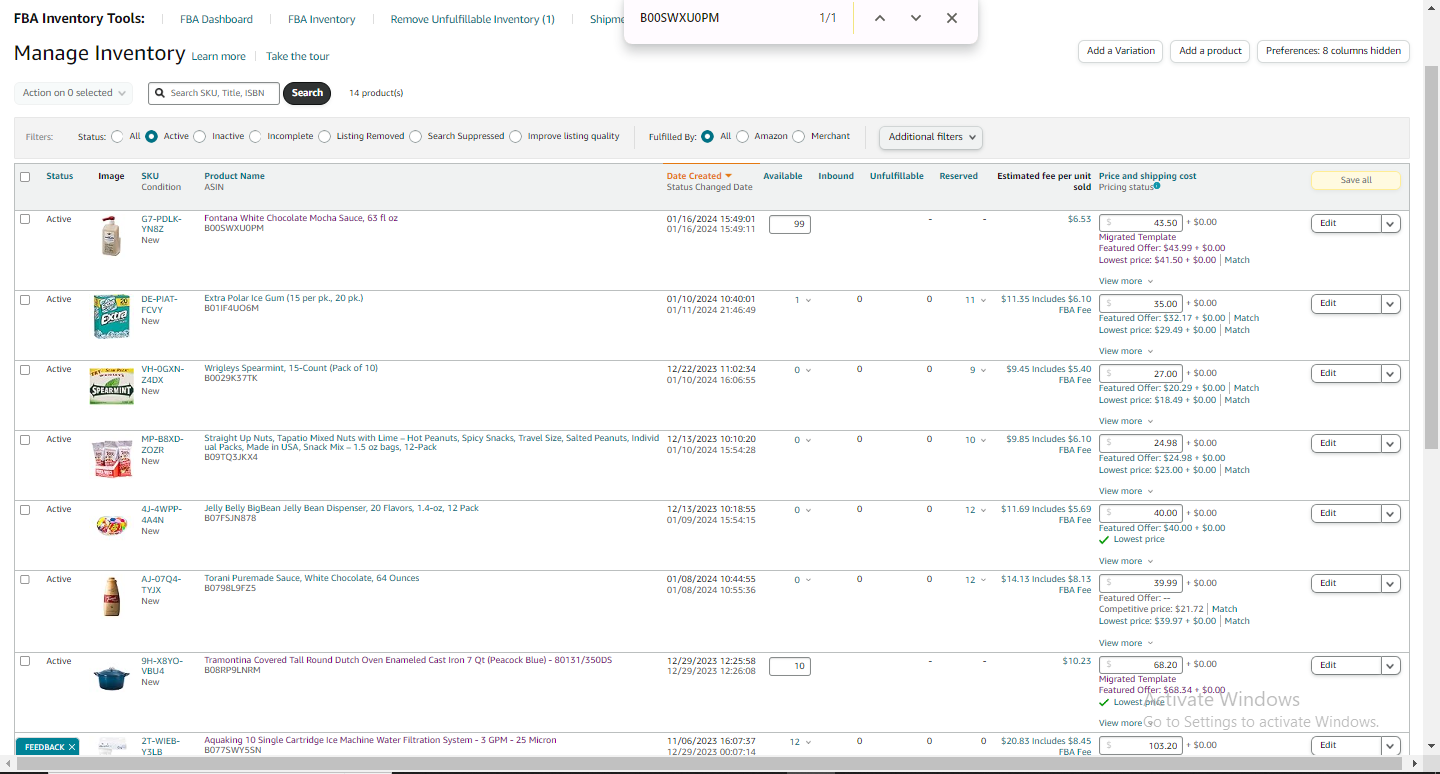Click Match beside Fontana lowest price $41.50
1440x774 pixels.
1237,260
